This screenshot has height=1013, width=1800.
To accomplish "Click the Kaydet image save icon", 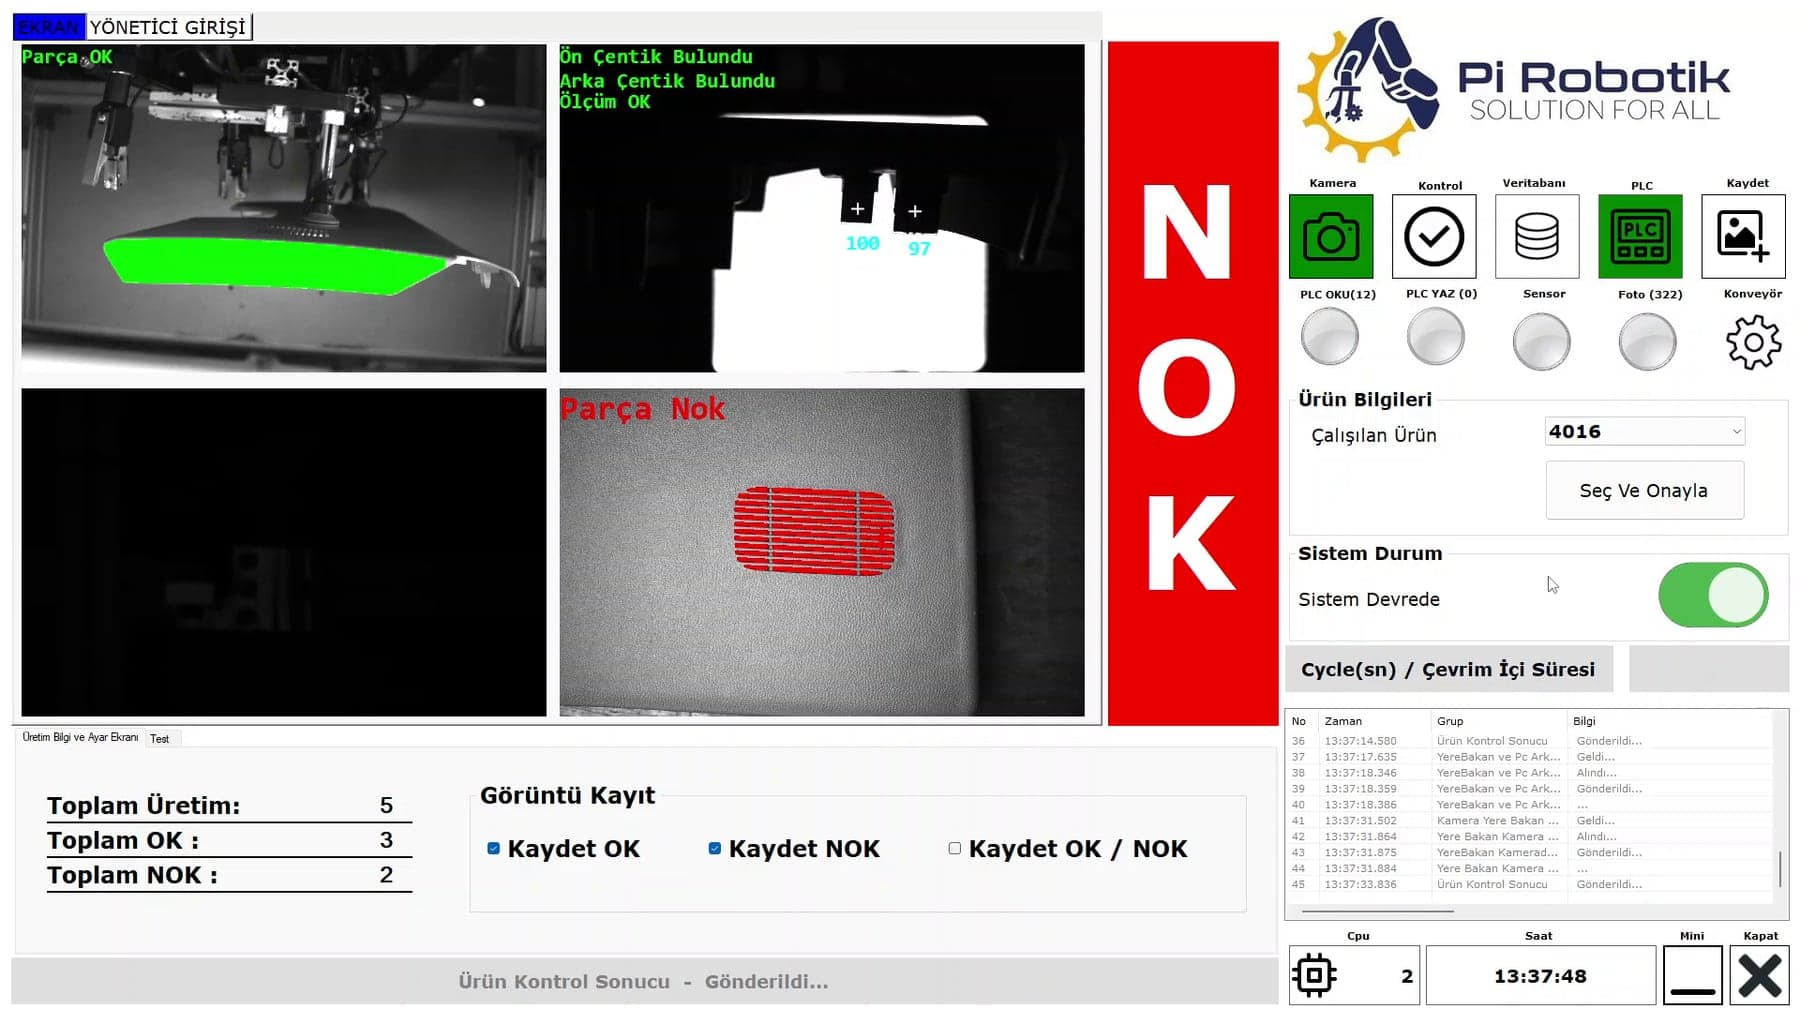I will (x=1743, y=237).
